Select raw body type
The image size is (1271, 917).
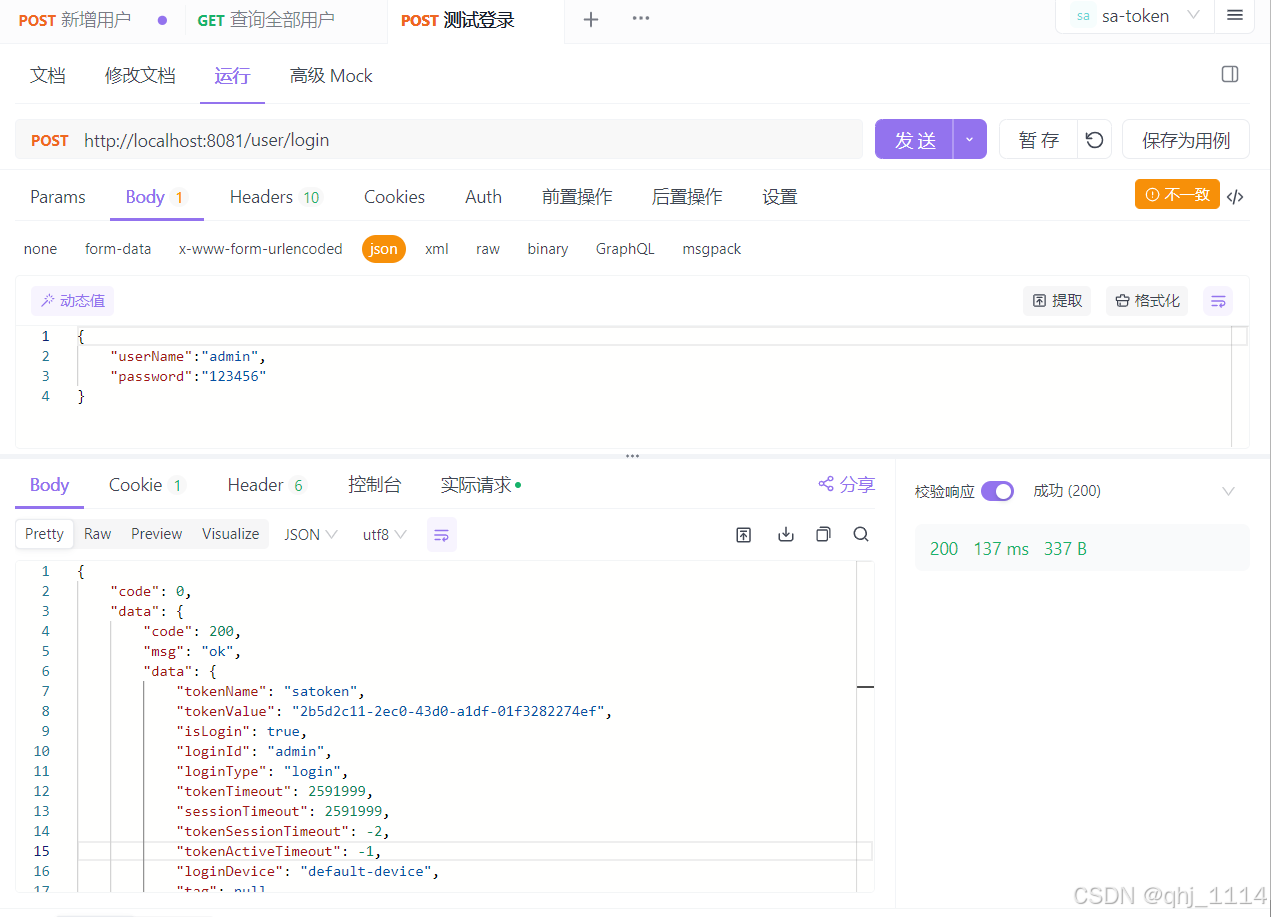pos(488,249)
